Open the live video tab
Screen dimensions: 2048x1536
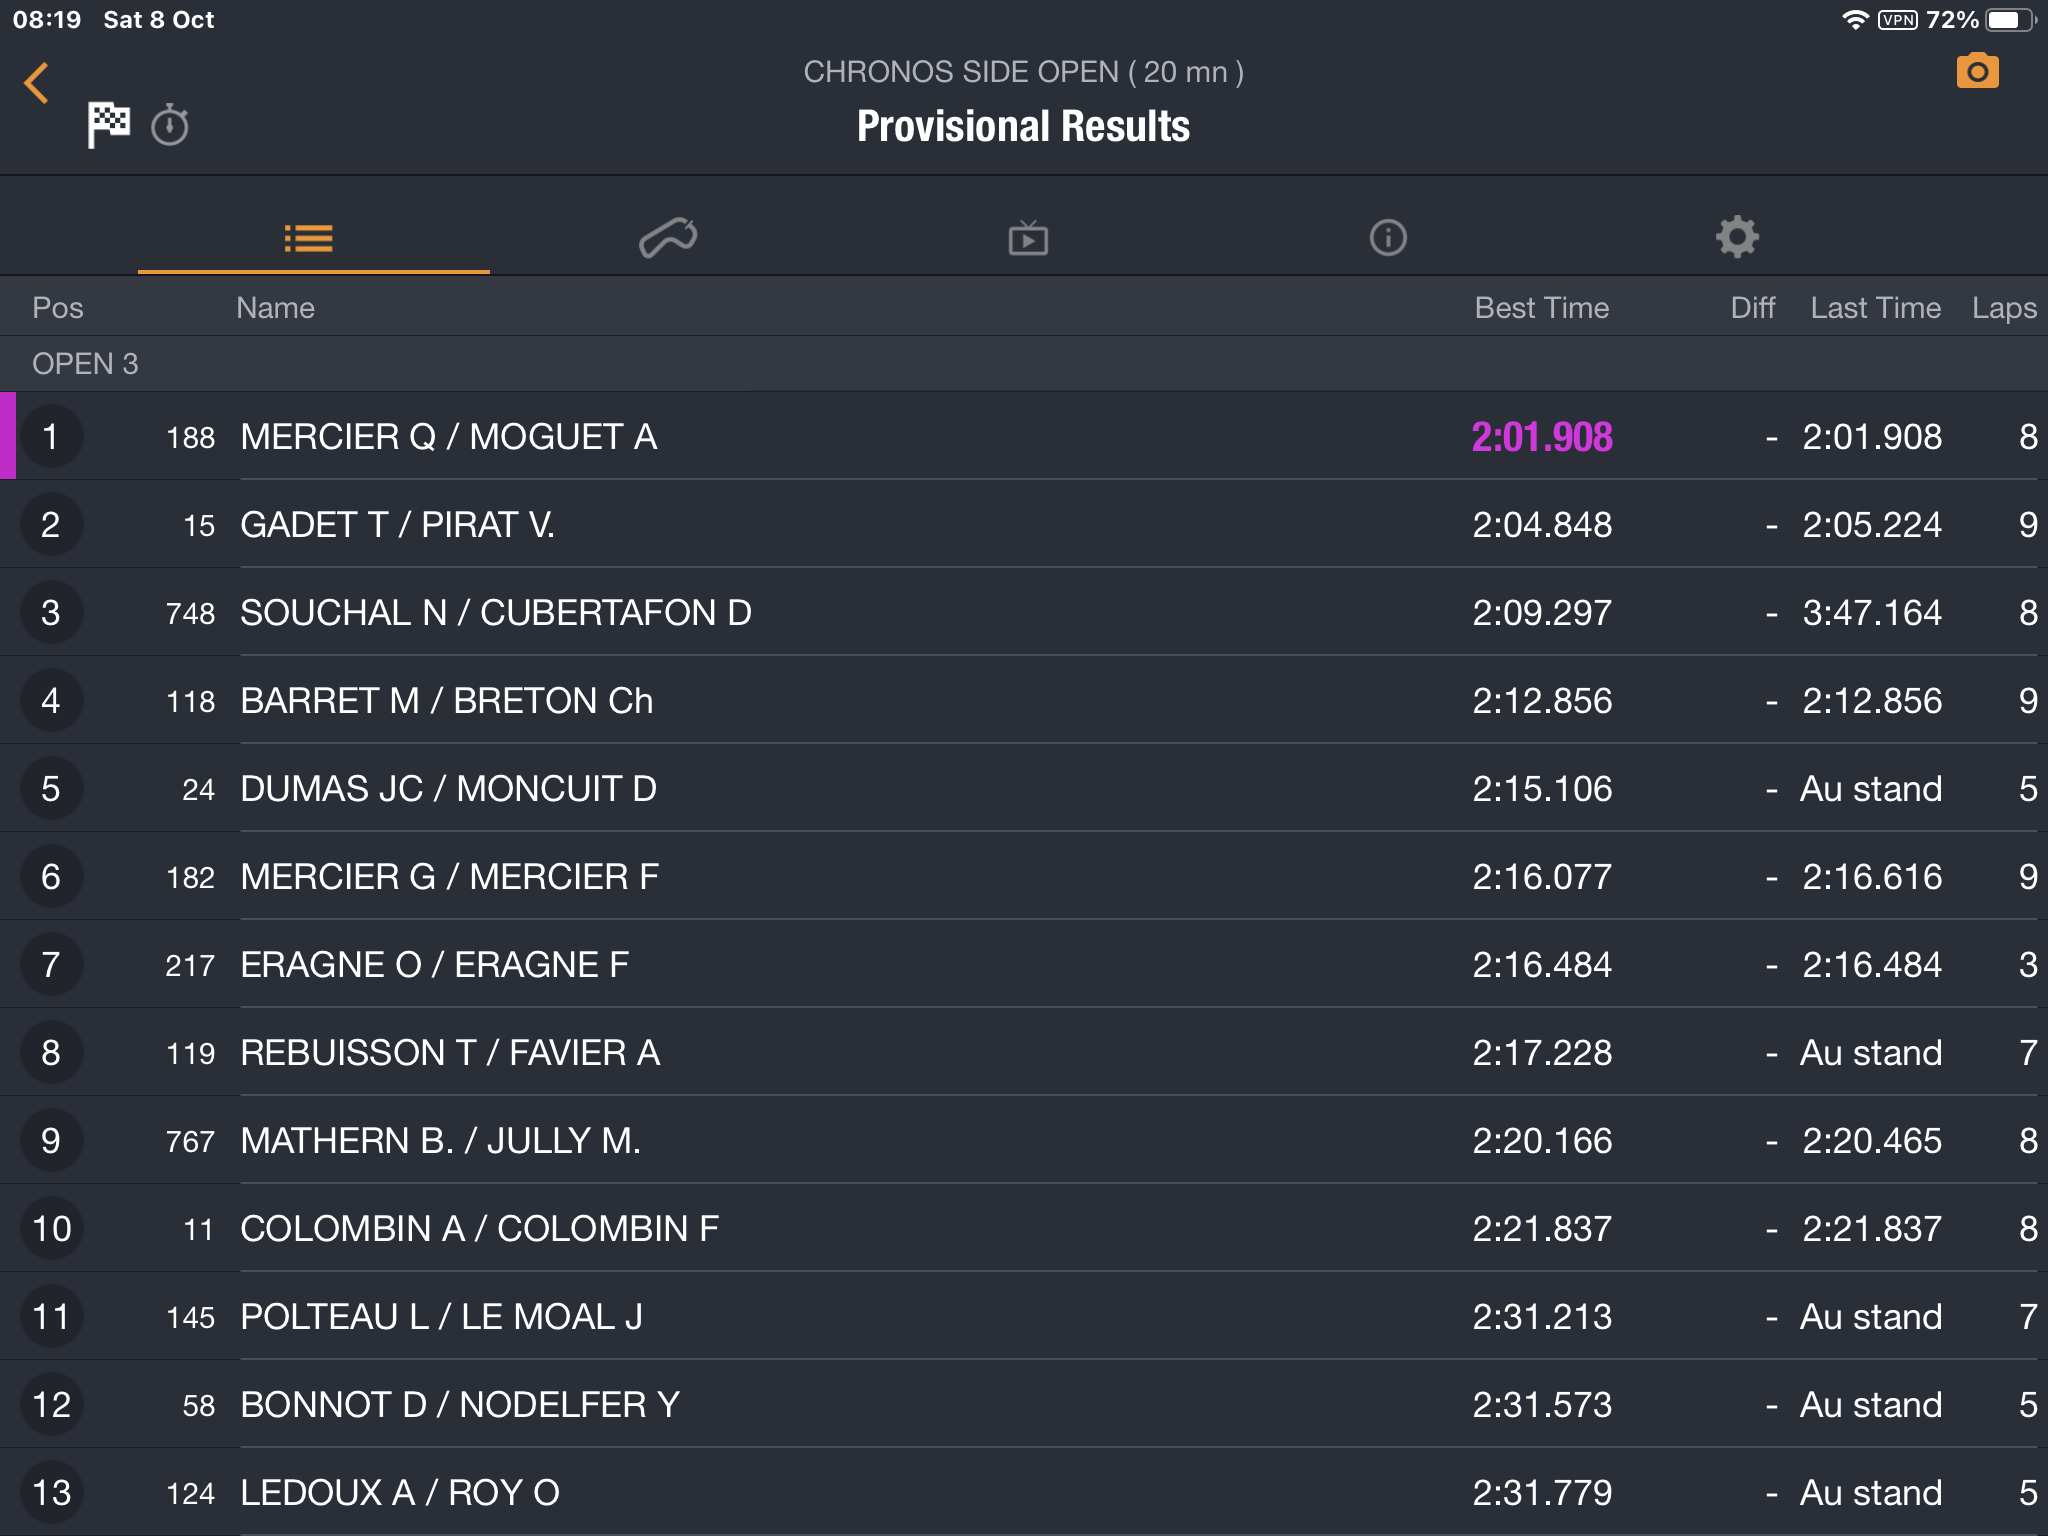1028,238
